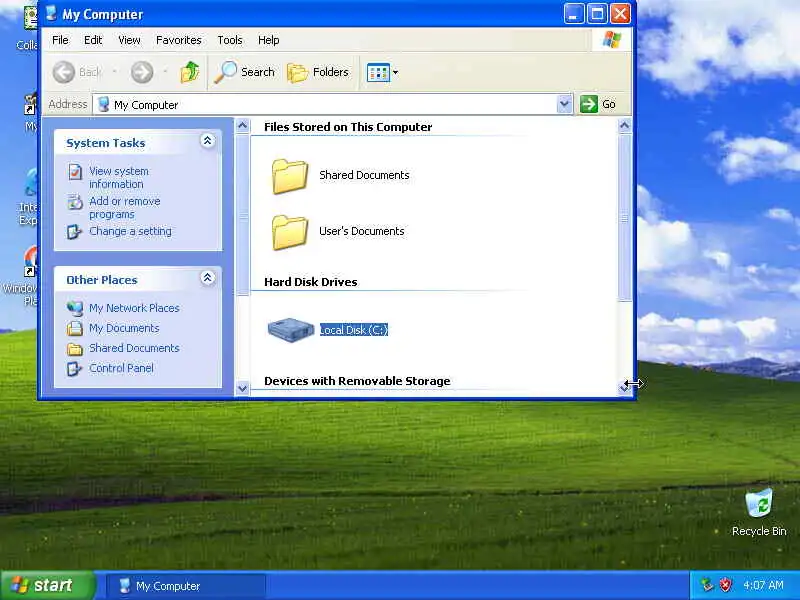Maximize the My Computer window
Viewport: 800px width, 600px height.
(x=597, y=14)
